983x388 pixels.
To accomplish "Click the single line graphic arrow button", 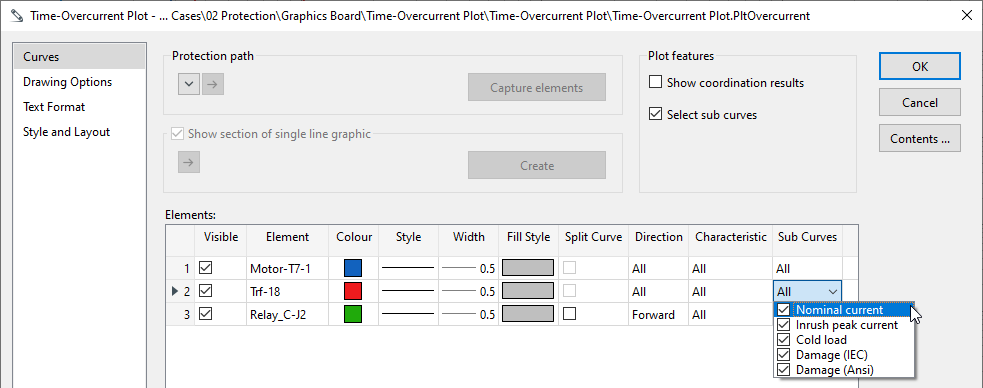I will [x=189, y=162].
